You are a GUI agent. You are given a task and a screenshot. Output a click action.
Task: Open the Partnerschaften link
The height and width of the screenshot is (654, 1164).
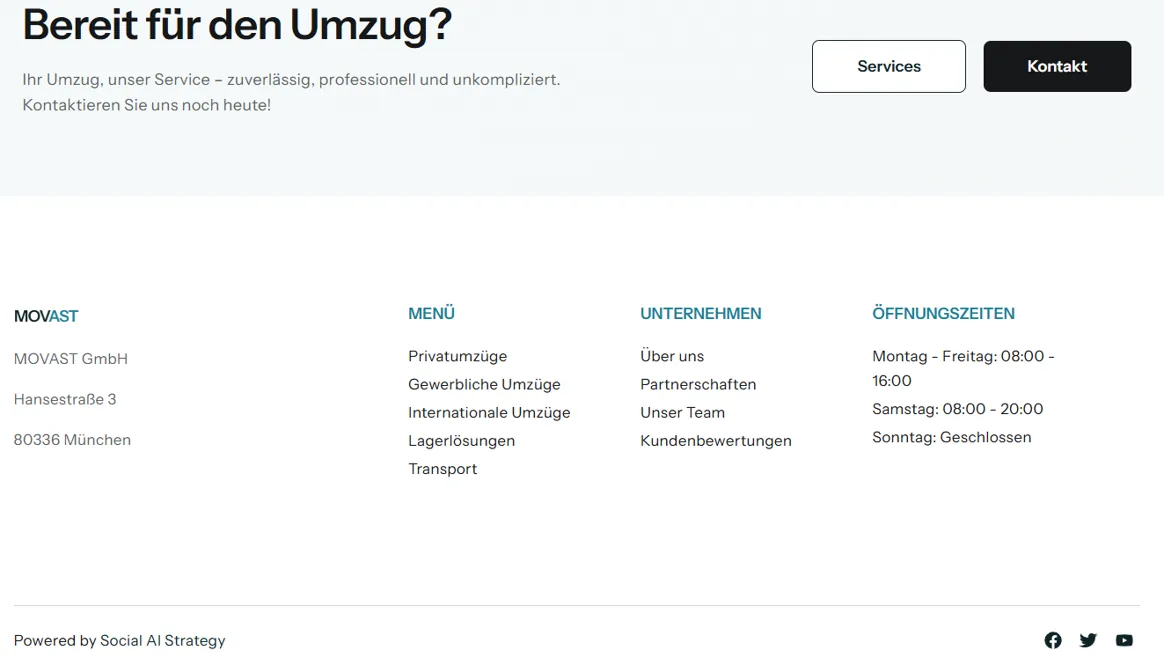[x=698, y=385]
